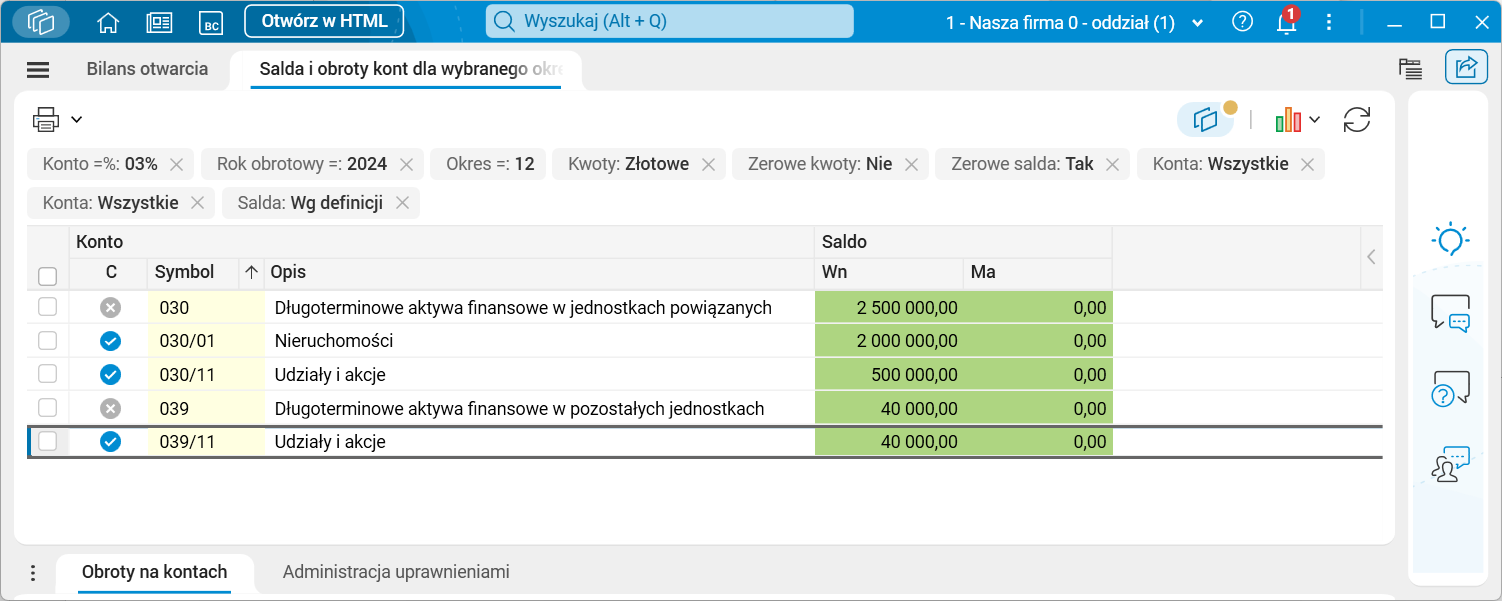This screenshot has height=601, width=1502.
Task: Click the blue check toggle on row 039/11
Action: (x=110, y=440)
